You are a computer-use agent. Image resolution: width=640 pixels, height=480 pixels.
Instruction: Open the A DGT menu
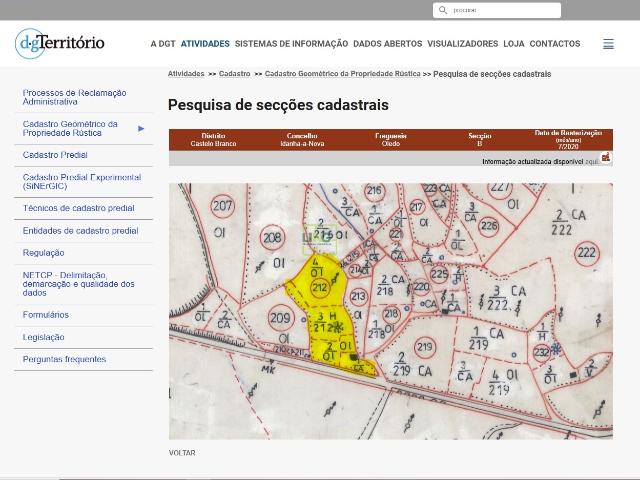tap(163, 44)
